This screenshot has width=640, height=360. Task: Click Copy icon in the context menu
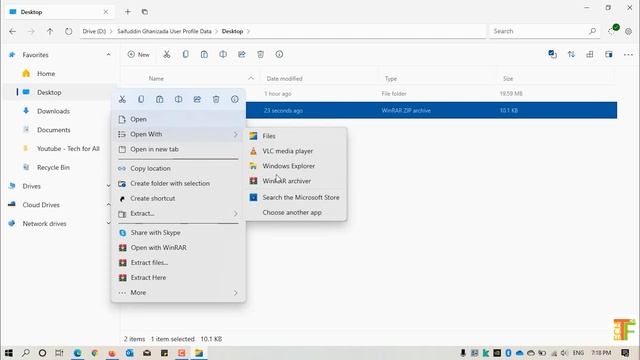coord(141,99)
